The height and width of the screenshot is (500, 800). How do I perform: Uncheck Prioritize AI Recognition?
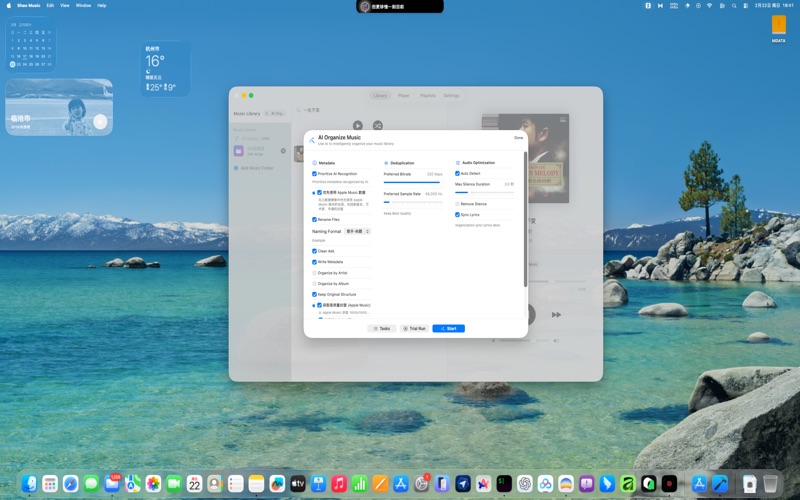[315, 173]
